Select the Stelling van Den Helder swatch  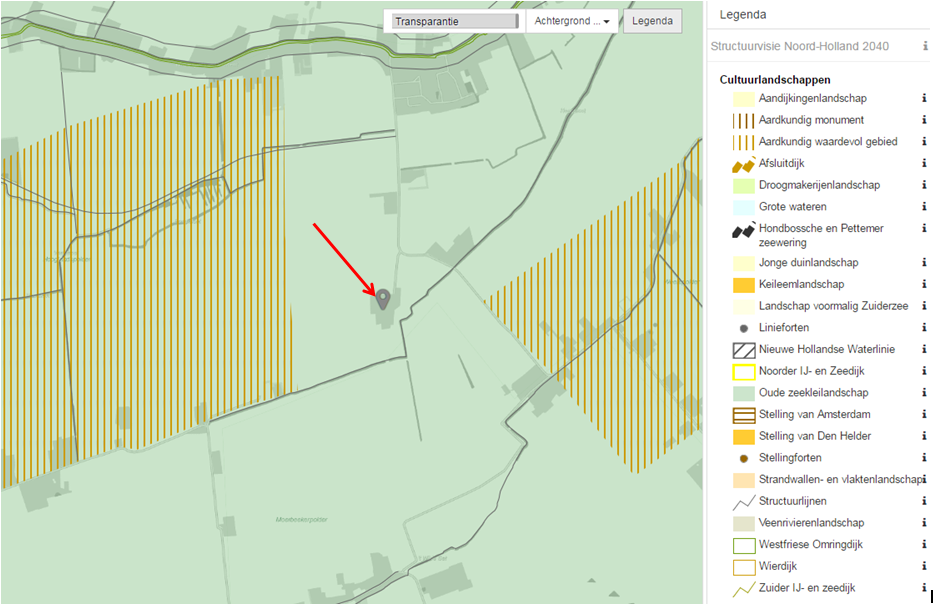coord(743,437)
